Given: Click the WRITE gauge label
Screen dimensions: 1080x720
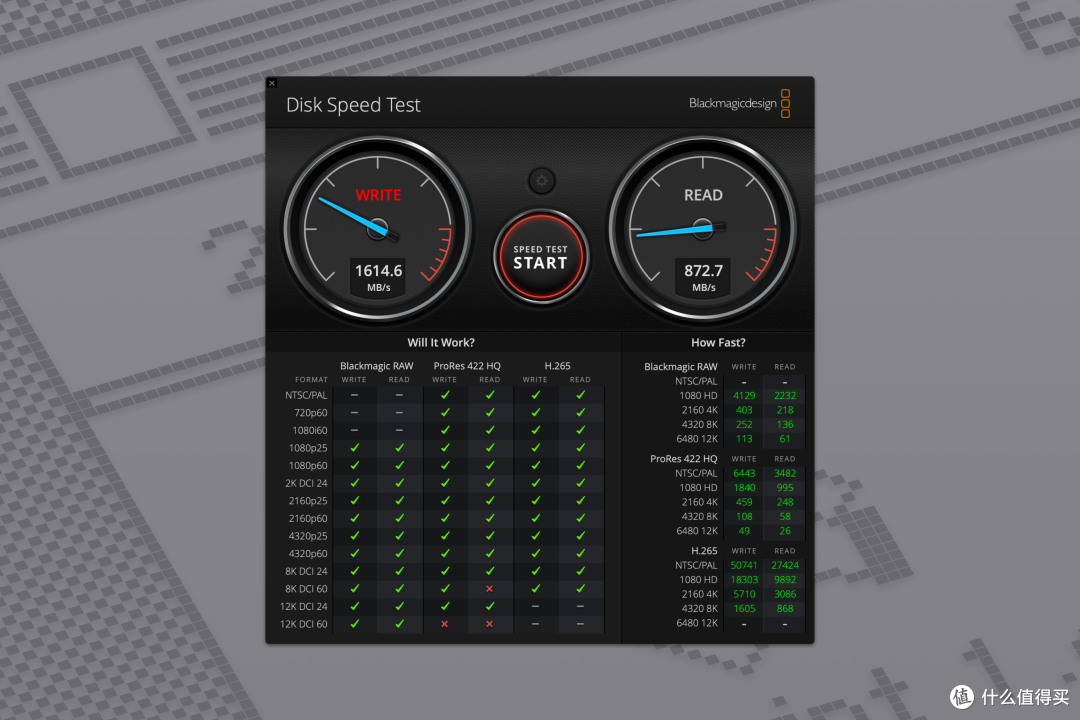Looking at the screenshot, I should 378,195.
